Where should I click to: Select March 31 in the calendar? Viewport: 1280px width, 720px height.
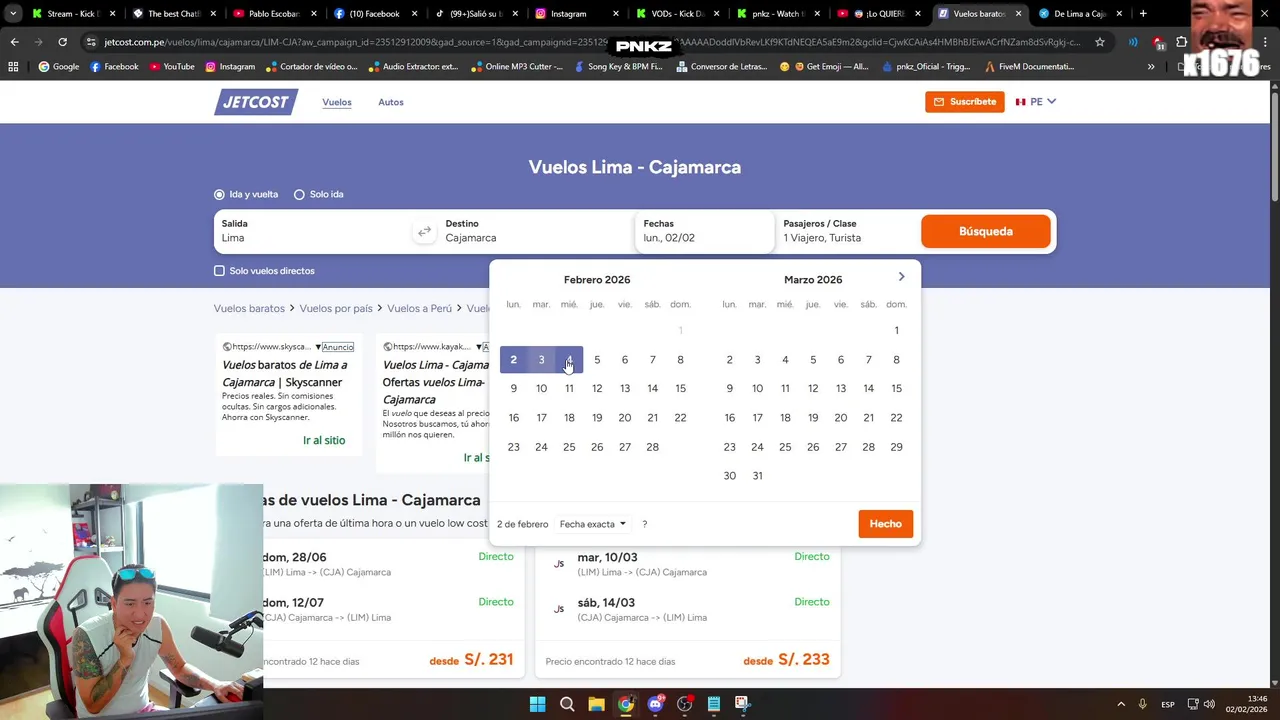(757, 476)
